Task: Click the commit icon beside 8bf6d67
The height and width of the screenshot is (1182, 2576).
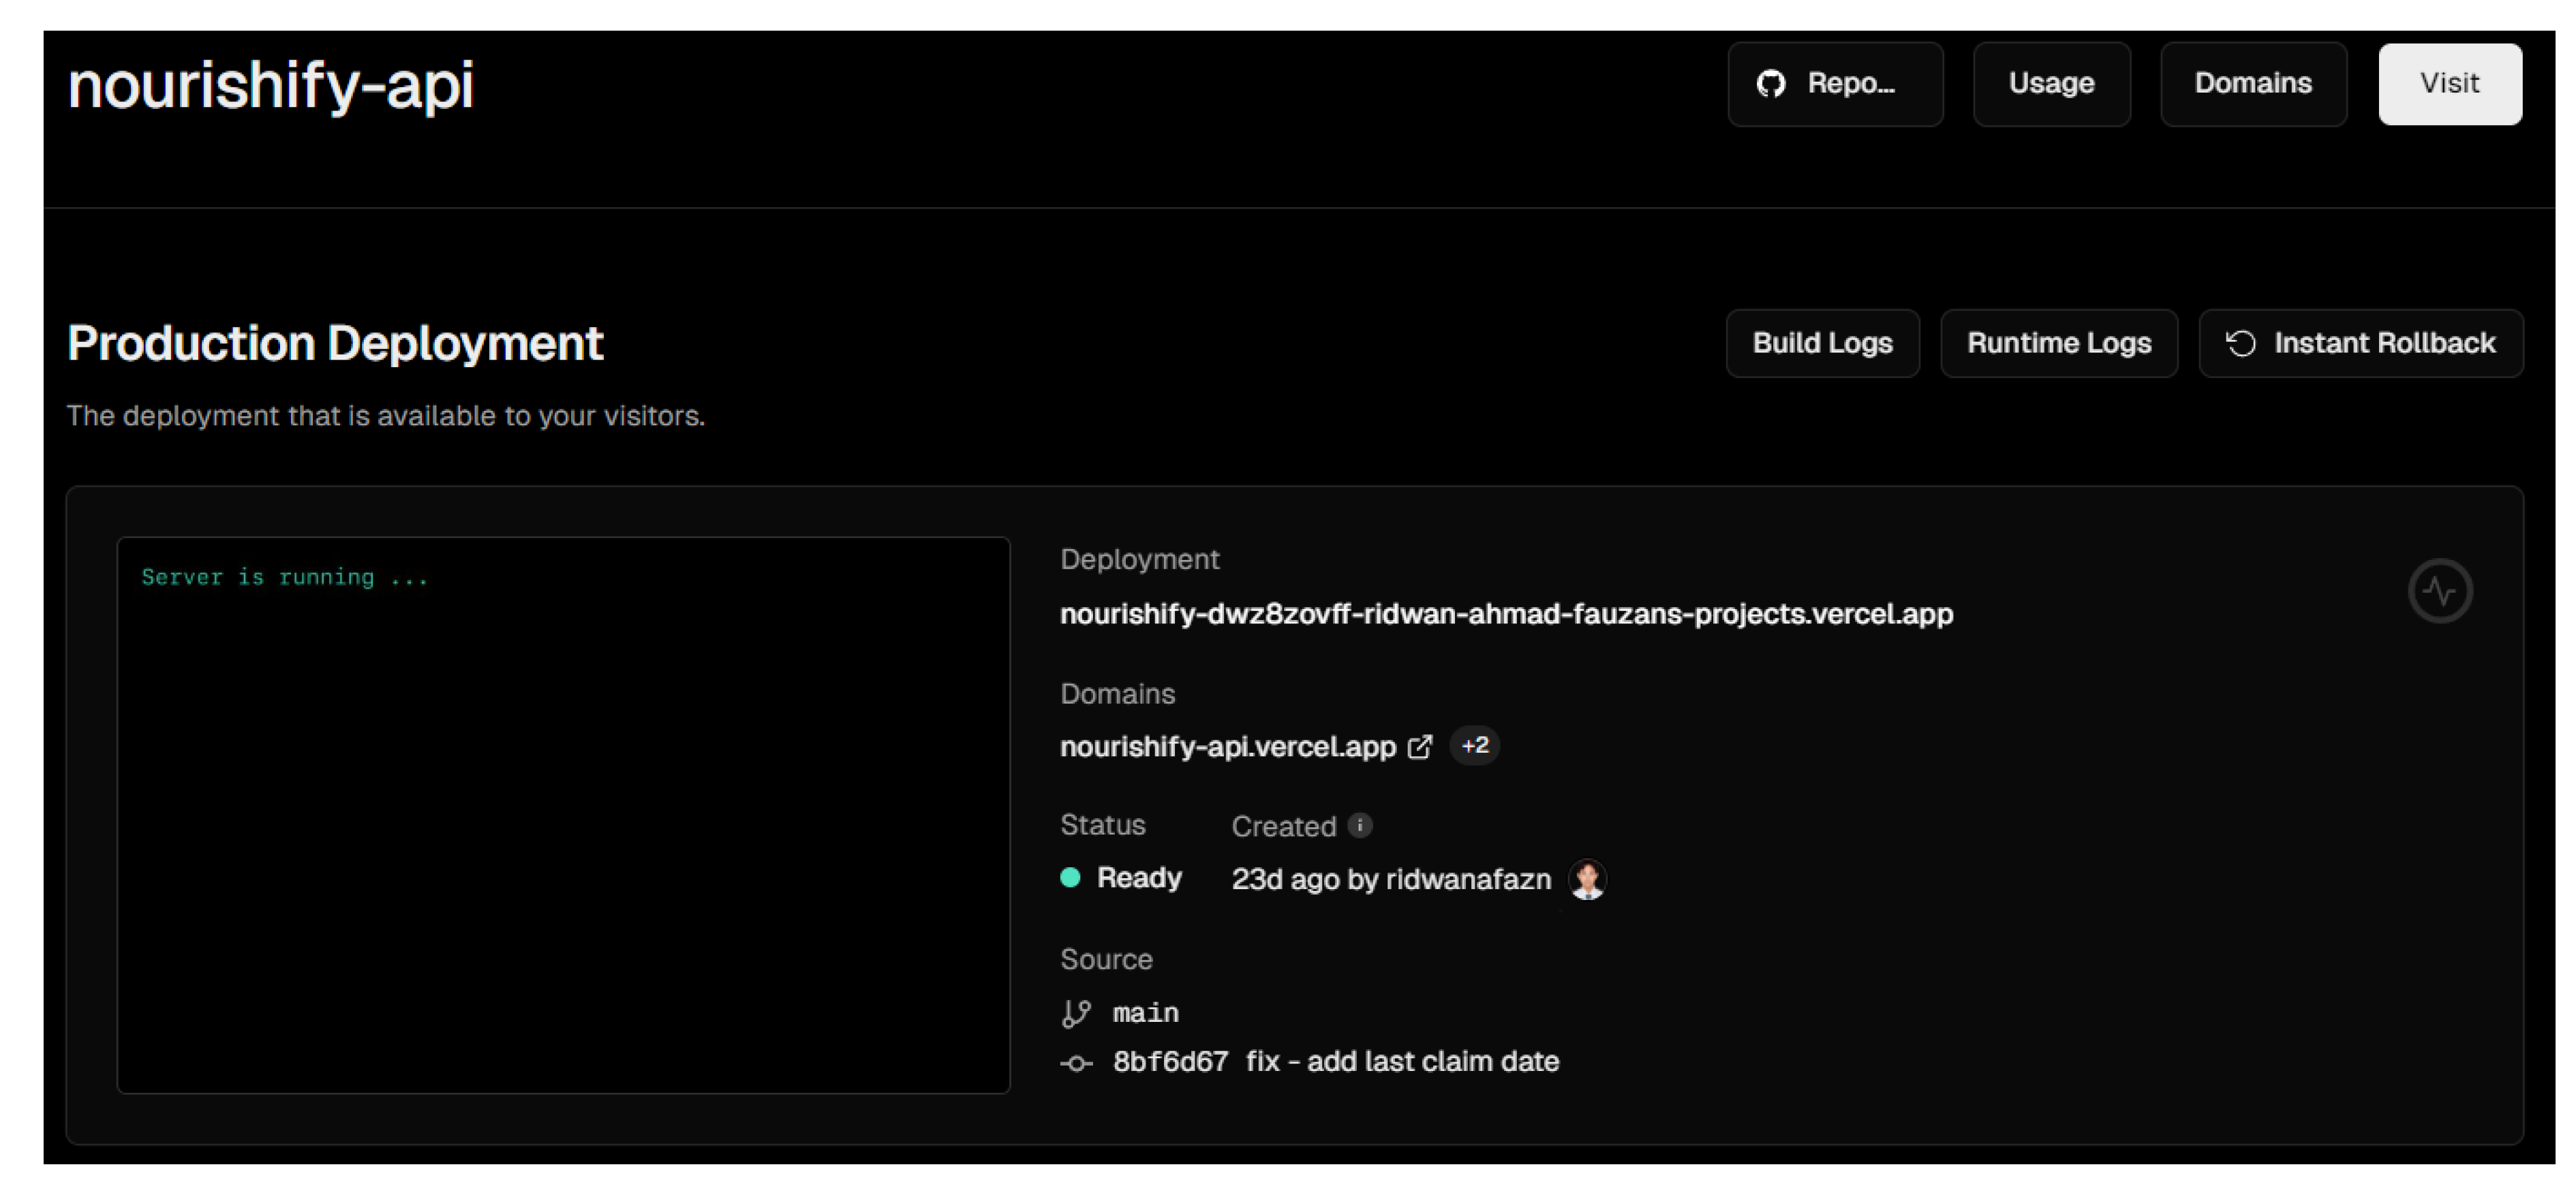Action: pyautogui.click(x=1076, y=1063)
